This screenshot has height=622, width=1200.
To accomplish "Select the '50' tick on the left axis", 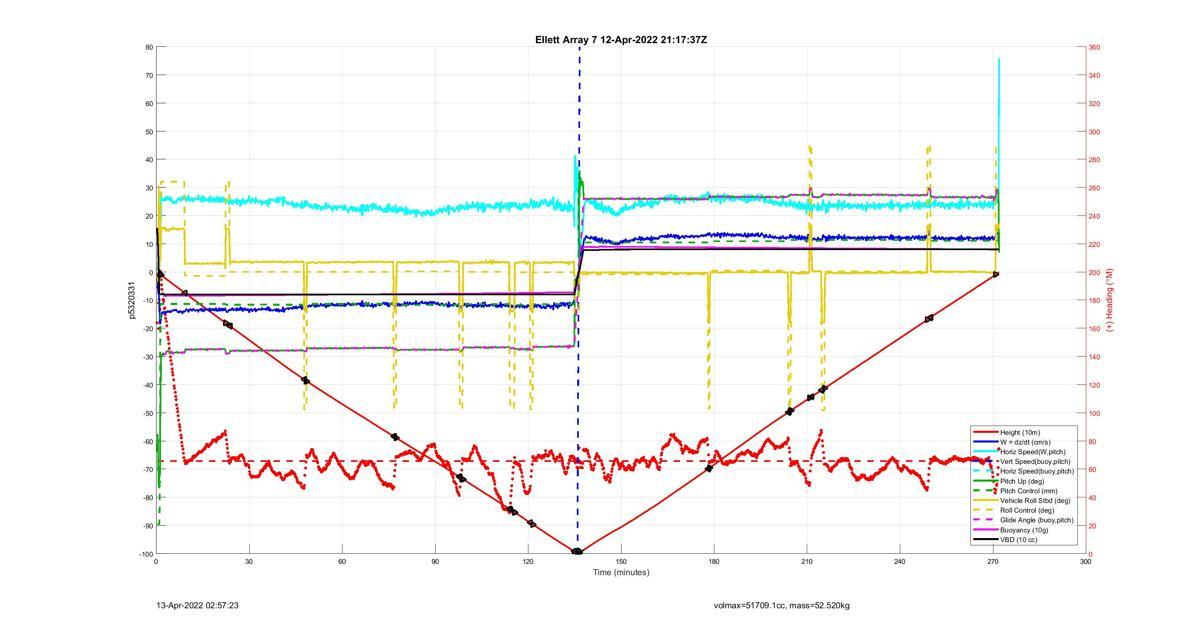I will (148, 131).
